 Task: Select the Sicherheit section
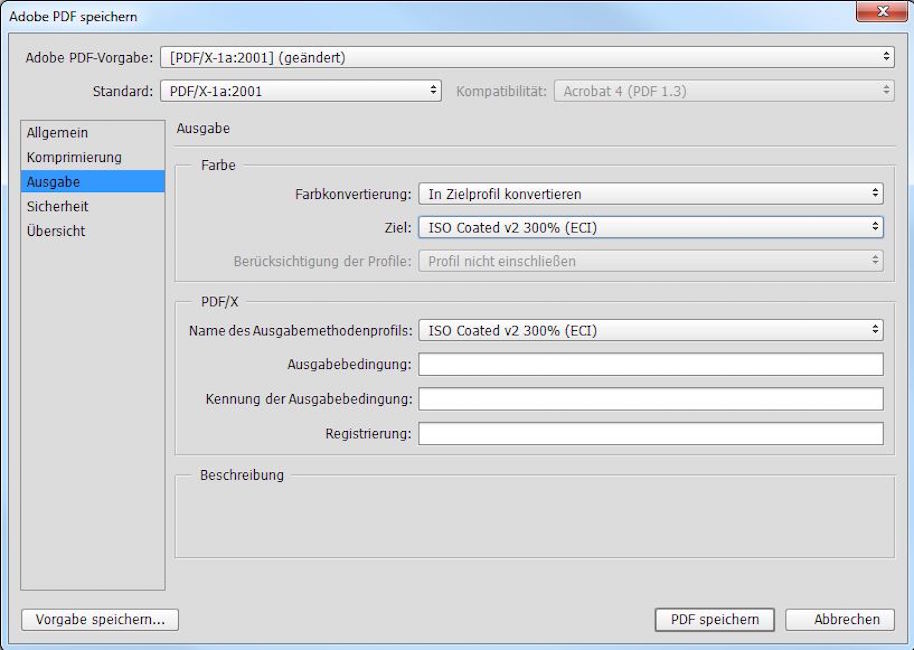[93, 206]
